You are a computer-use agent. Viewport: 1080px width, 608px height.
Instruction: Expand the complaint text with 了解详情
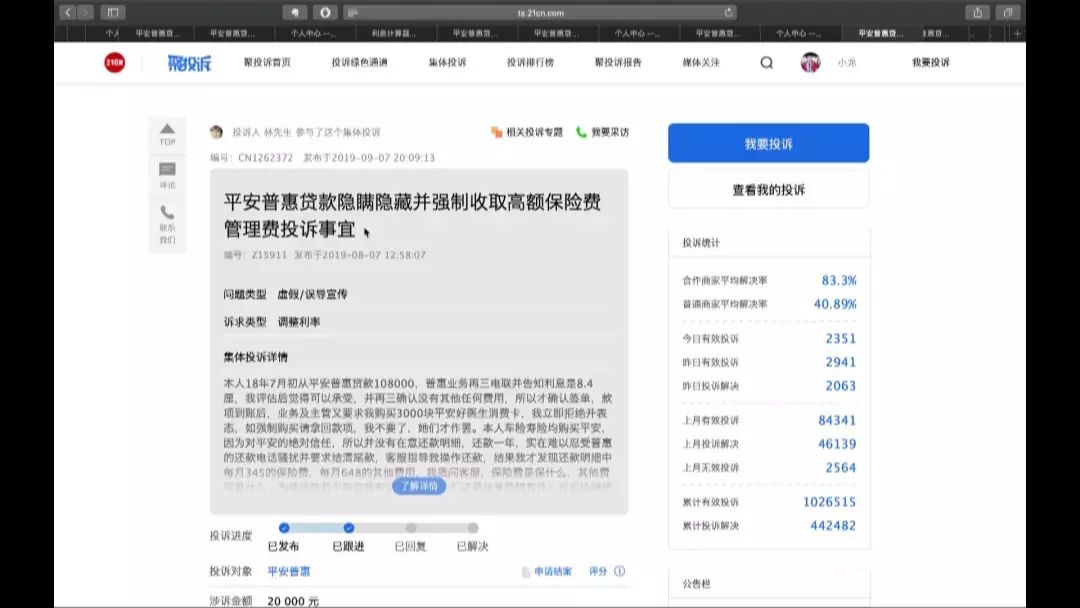[x=419, y=486]
